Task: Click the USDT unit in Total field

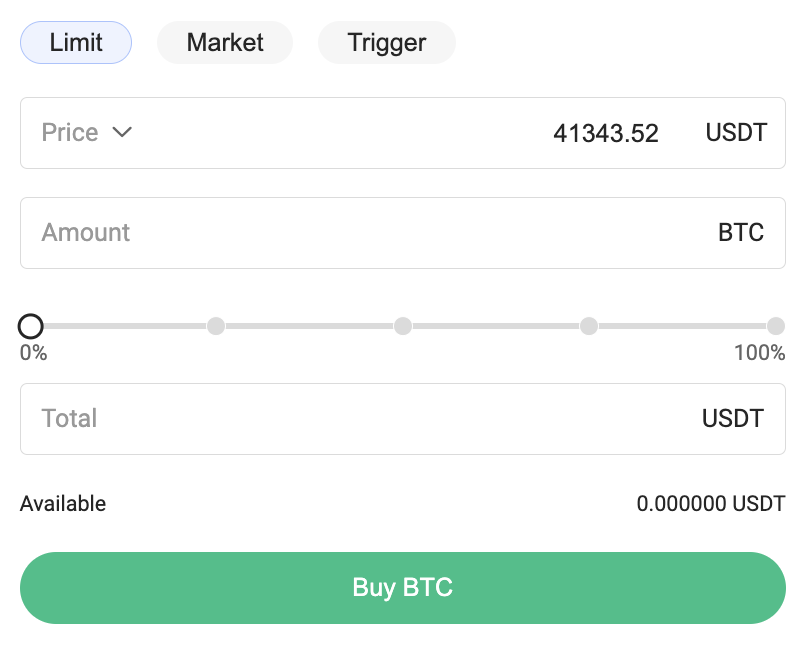Action: 733,419
